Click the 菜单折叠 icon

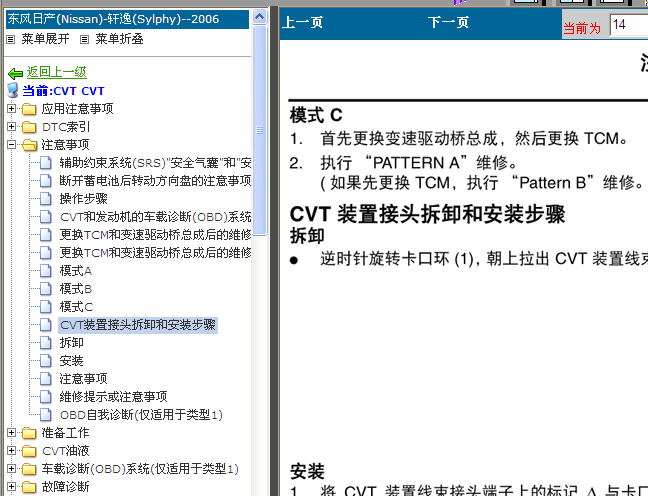point(84,40)
